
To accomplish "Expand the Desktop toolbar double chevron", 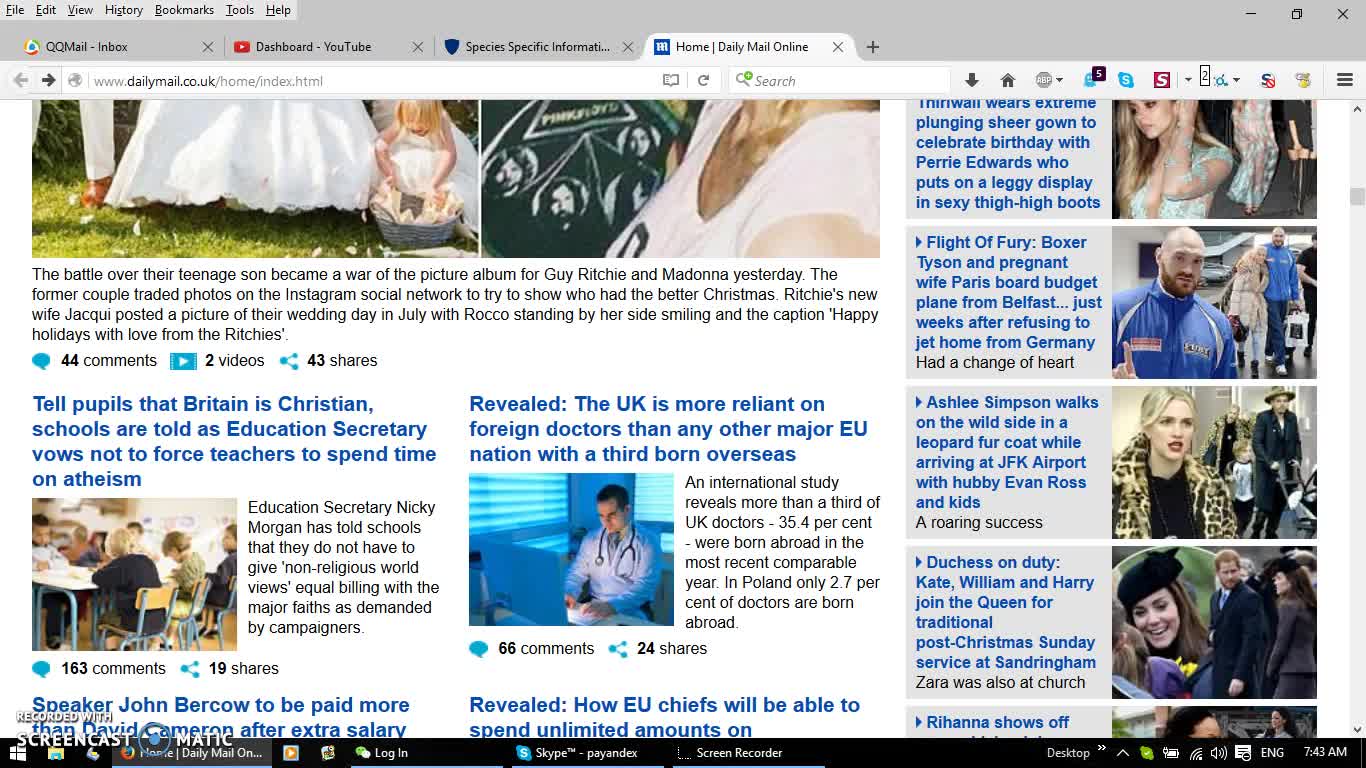I will tap(1102, 749).
